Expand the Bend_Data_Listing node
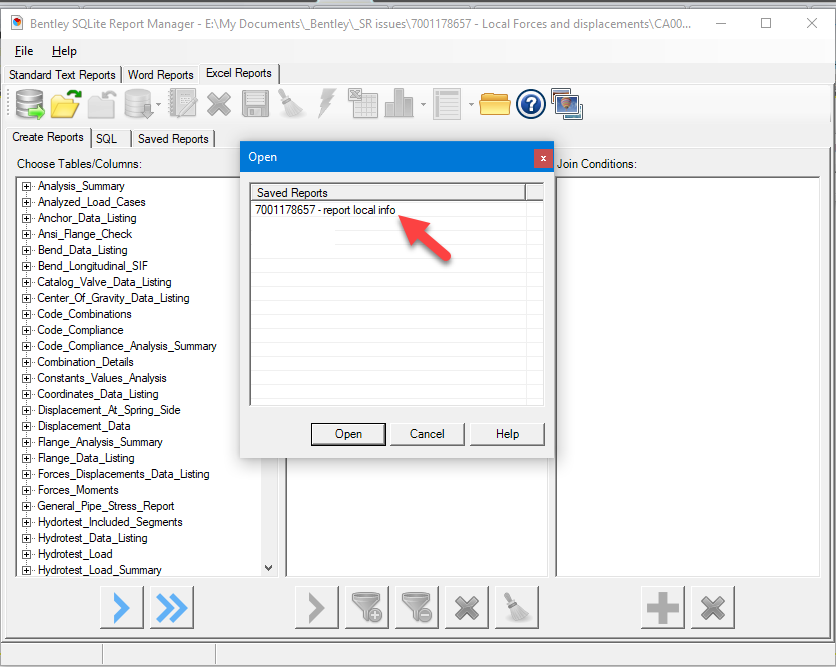The height and width of the screenshot is (667, 836). click(x=26, y=250)
